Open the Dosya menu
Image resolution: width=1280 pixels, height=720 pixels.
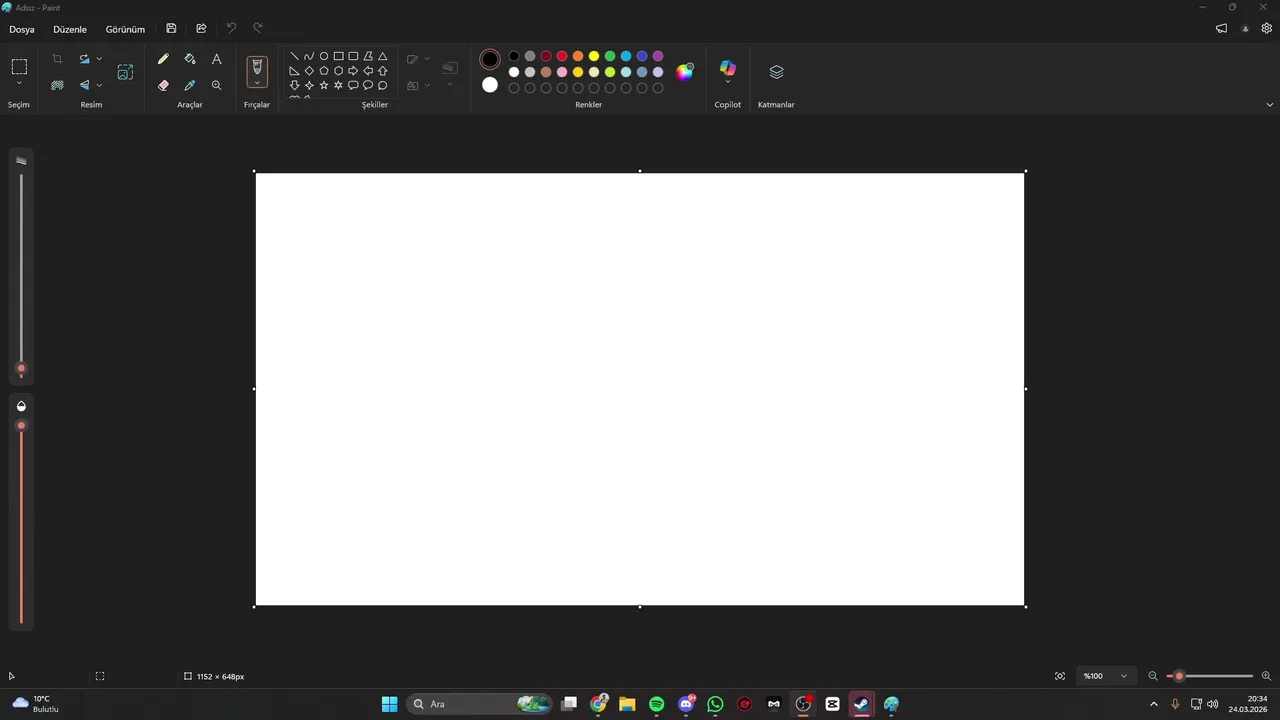[22, 29]
